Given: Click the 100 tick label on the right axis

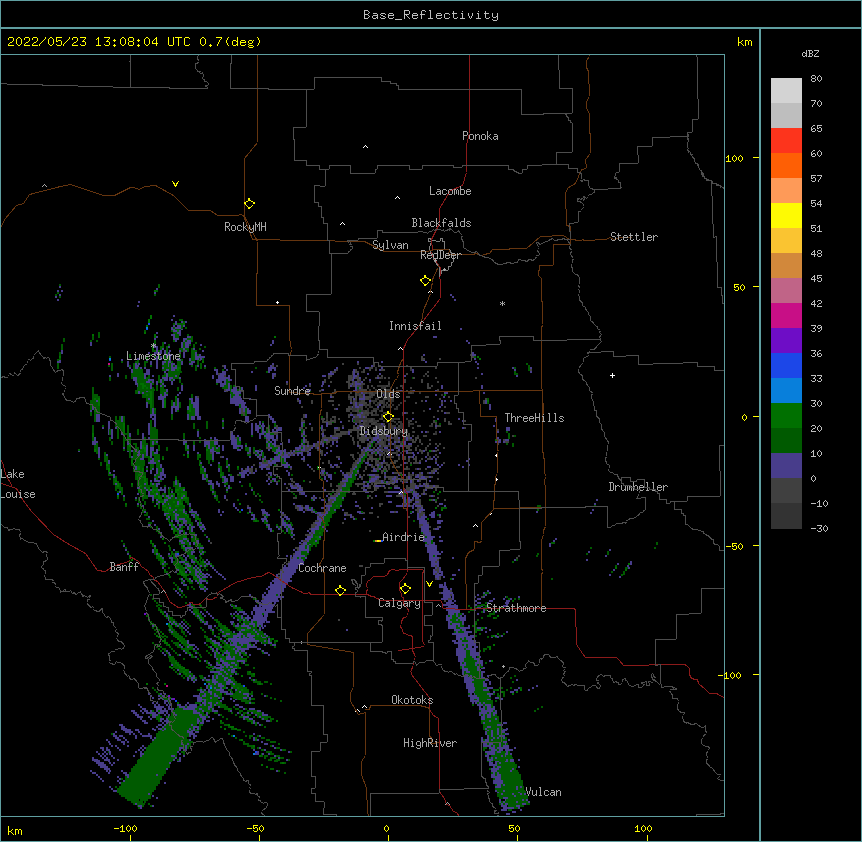Looking at the screenshot, I should tap(734, 158).
